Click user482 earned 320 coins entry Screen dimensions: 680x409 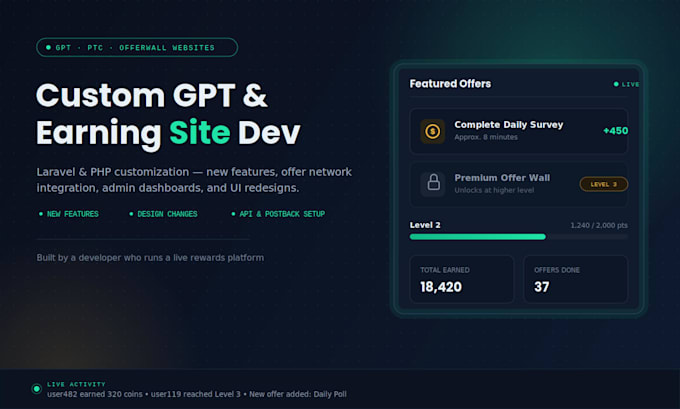95,394
